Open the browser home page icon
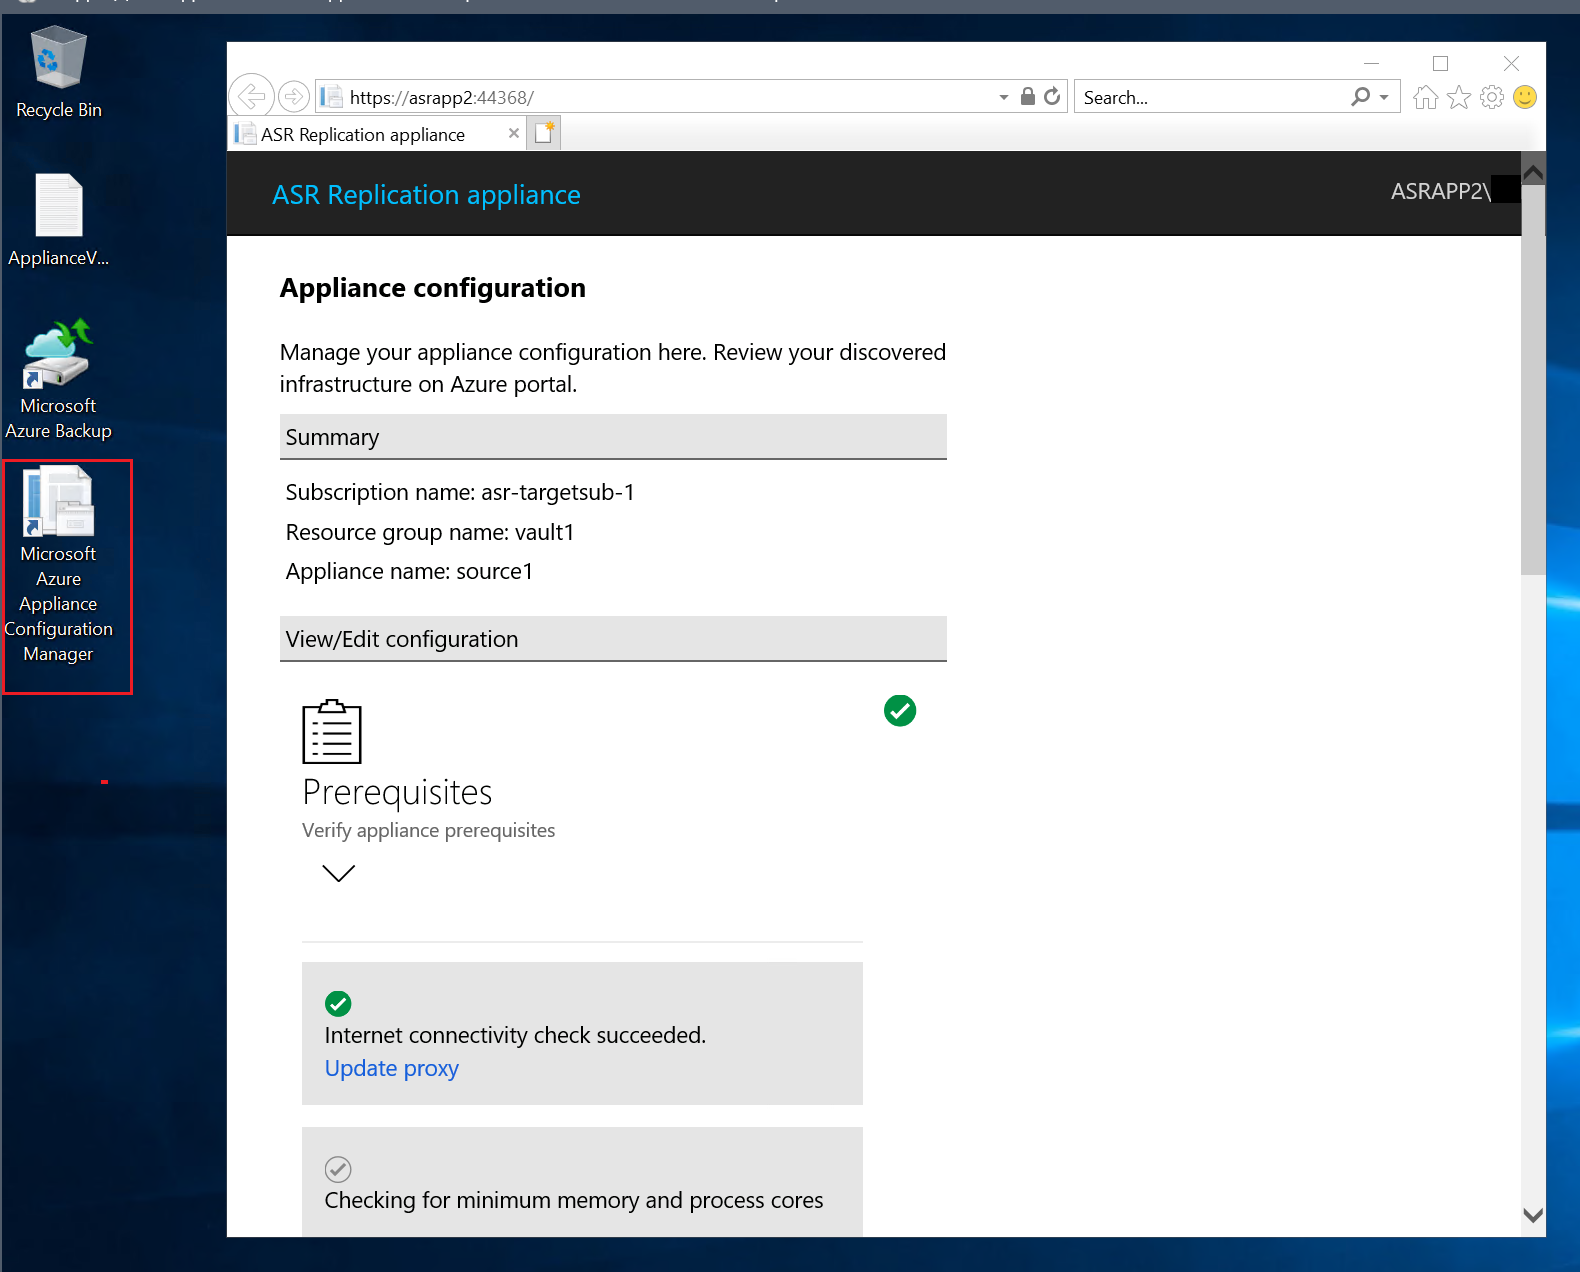The height and width of the screenshot is (1272, 1580). tap(1426, 97)
